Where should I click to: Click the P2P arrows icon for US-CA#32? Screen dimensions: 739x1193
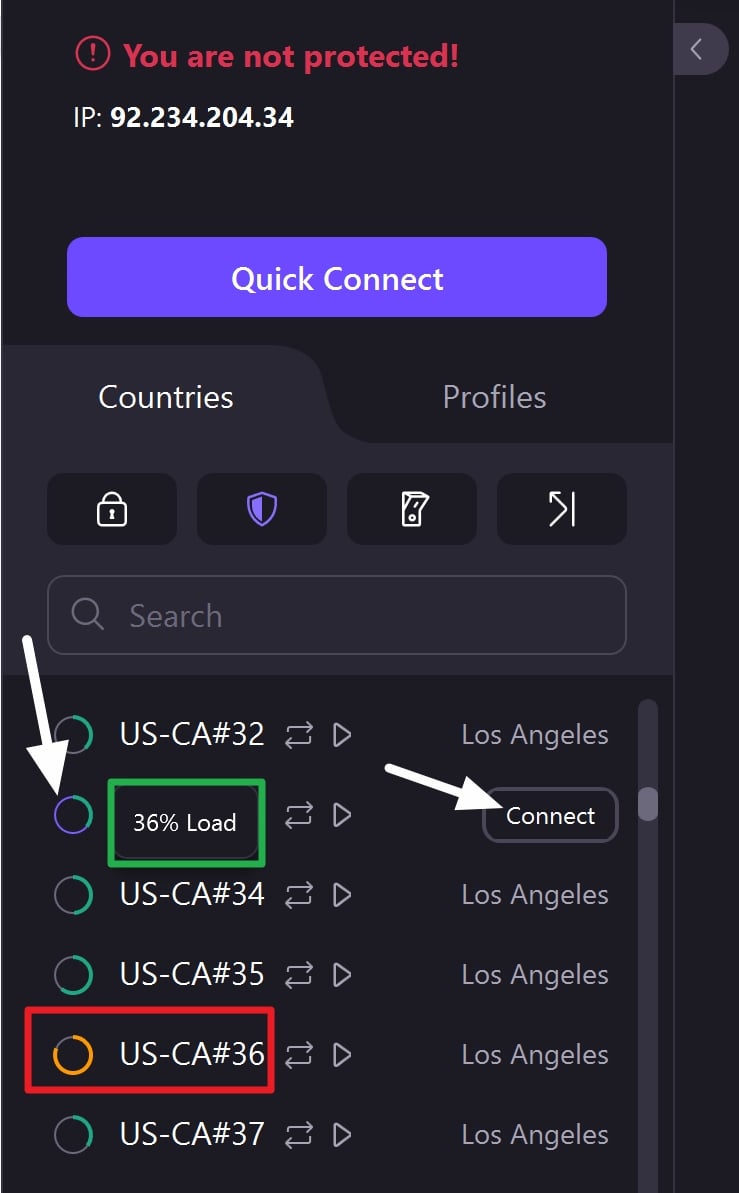click(299, 735)
